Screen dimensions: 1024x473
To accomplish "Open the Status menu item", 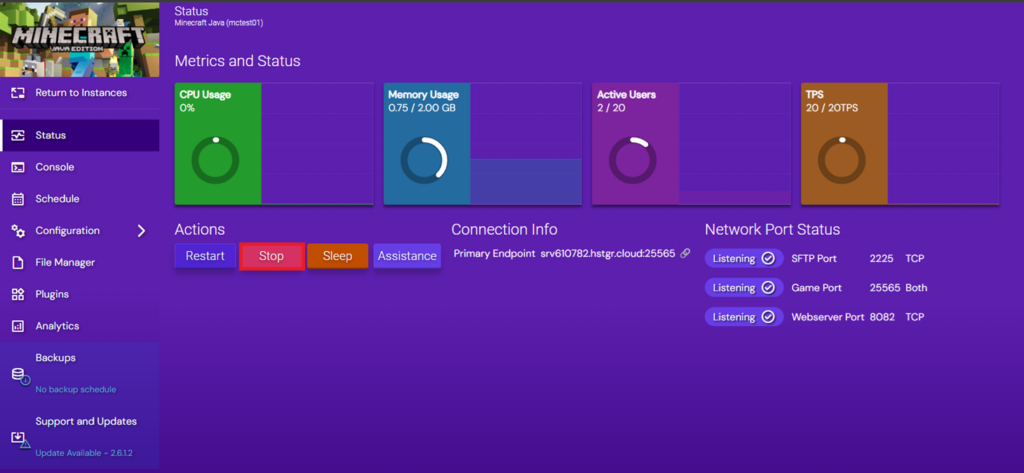I will (80, 135).
